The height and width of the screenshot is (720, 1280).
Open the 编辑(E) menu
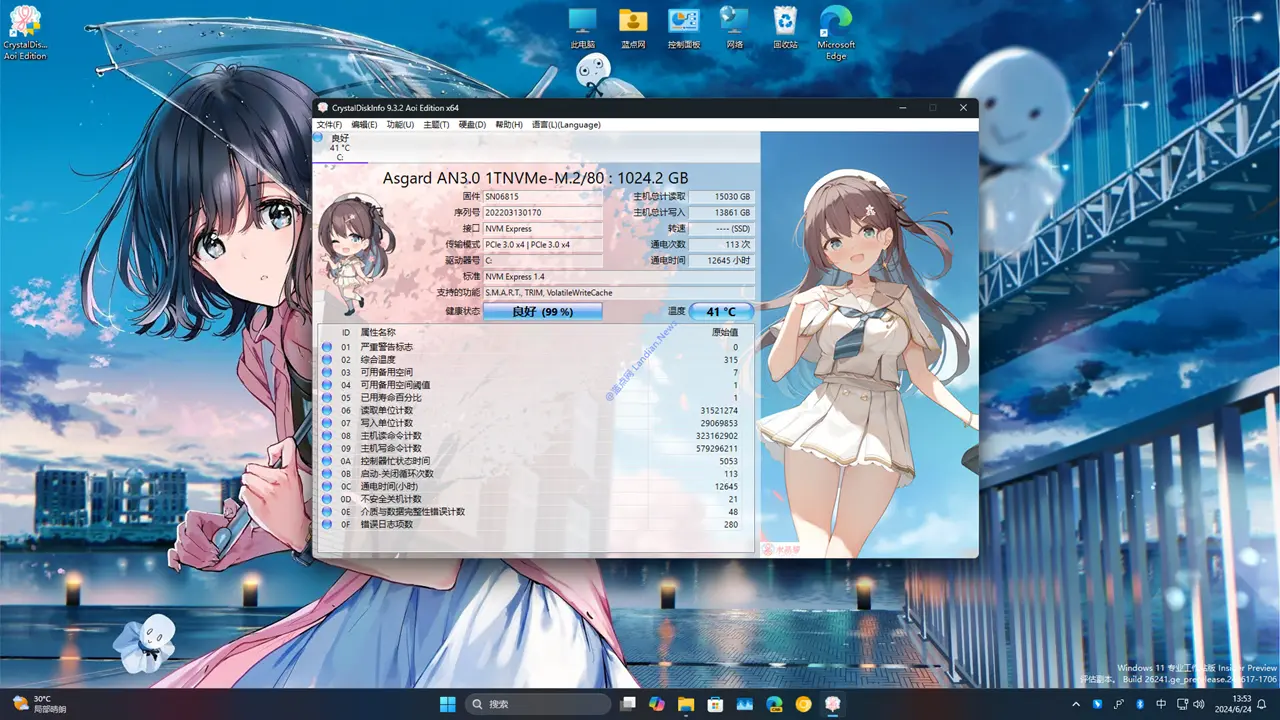coord(364,125)
